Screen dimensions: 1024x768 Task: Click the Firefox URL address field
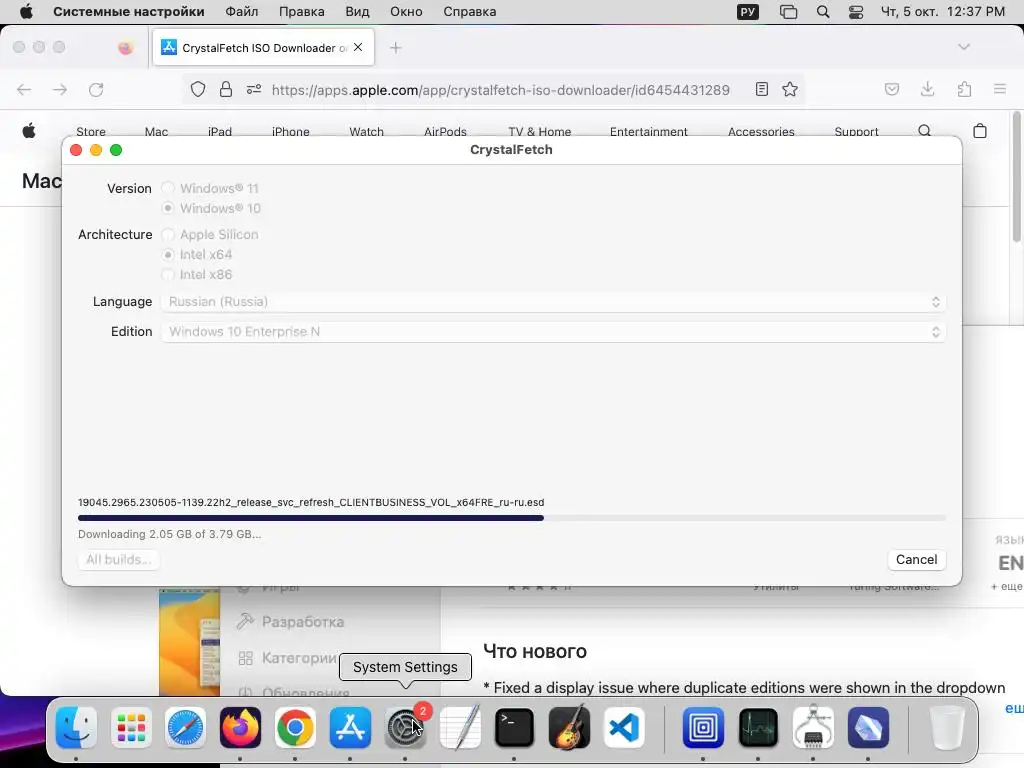coord(500,89)
